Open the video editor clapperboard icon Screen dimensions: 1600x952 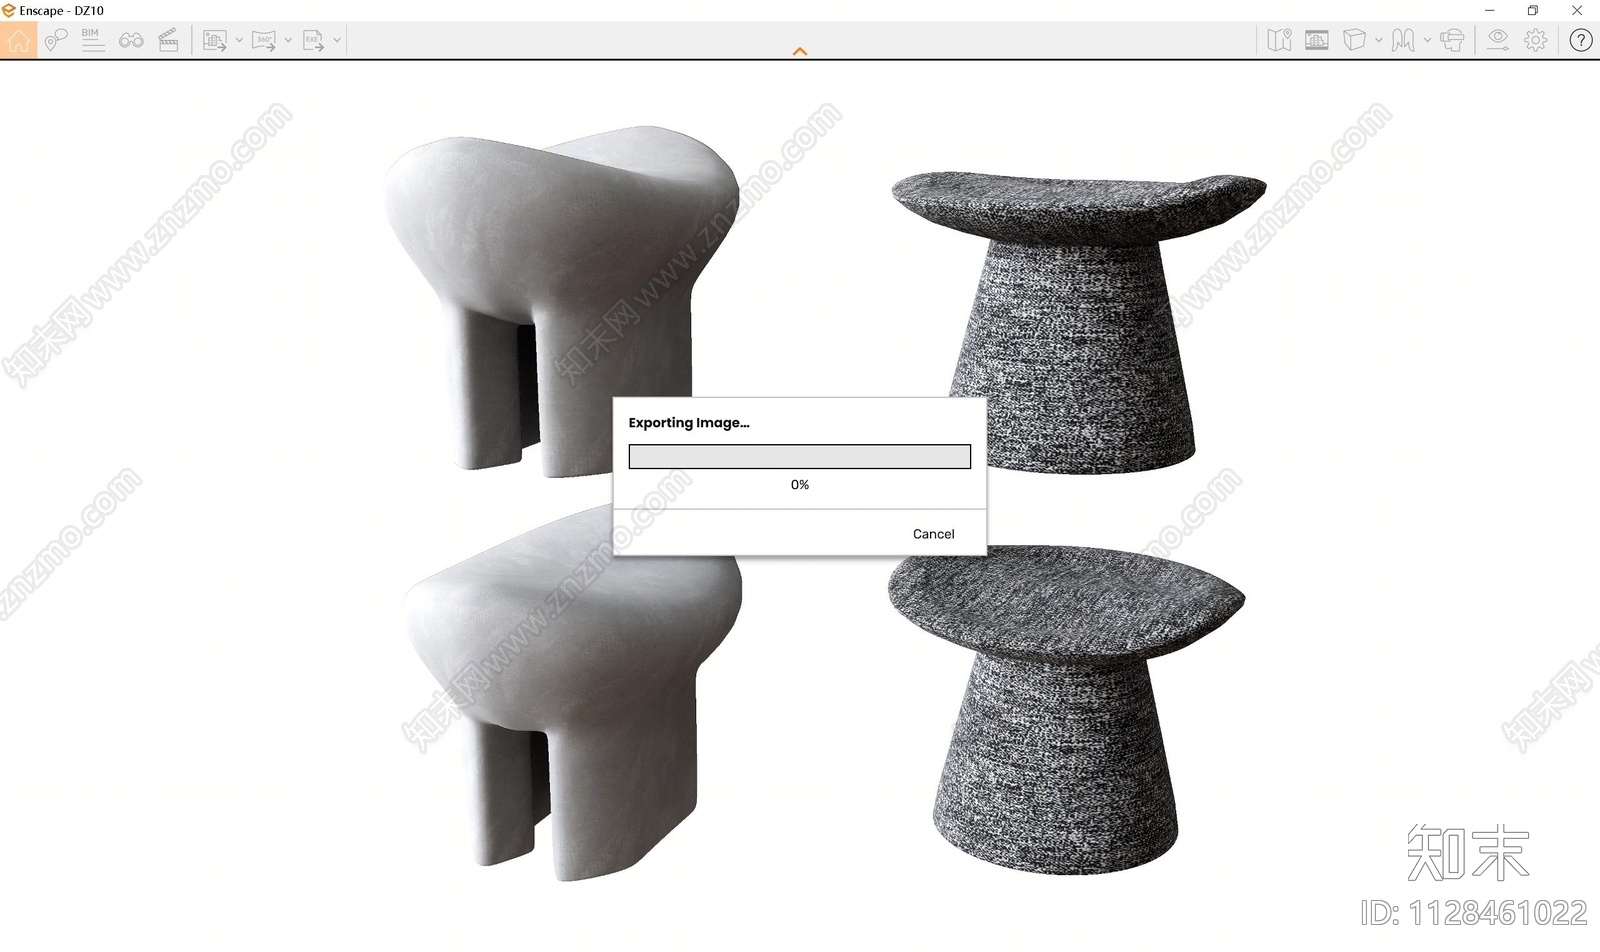click(x=169, y=40)
